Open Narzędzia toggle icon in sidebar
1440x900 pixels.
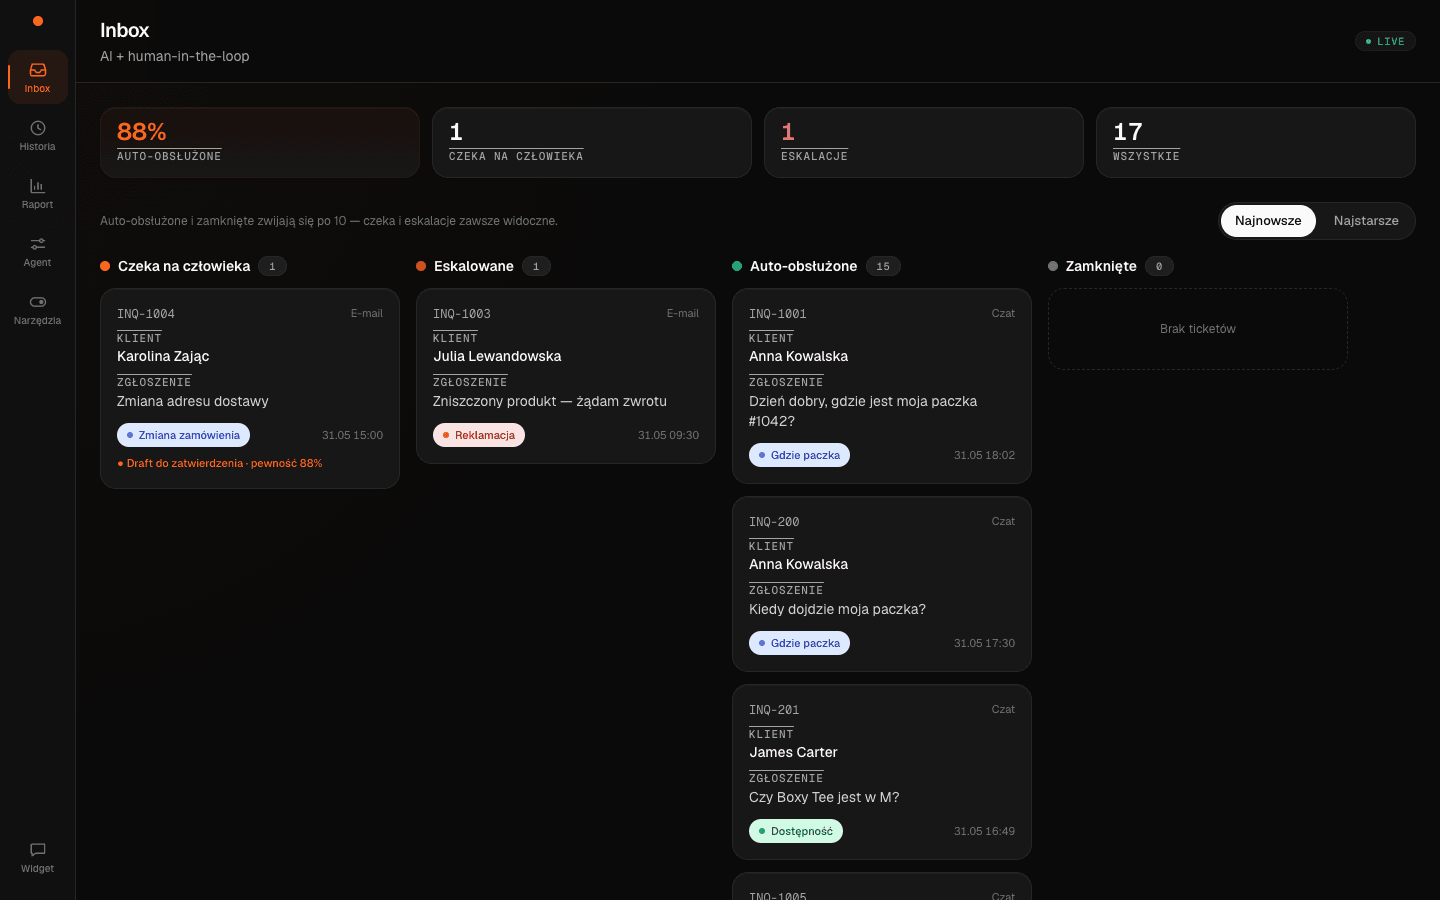click(37, 309)
